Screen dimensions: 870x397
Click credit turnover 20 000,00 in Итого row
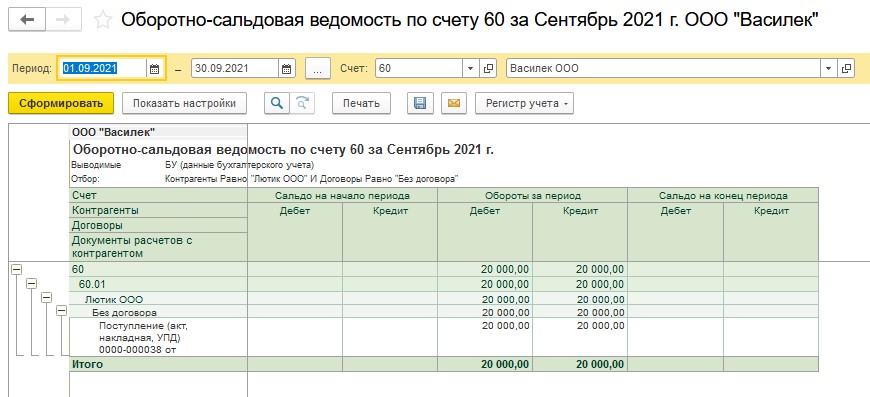[x=580, y=364]
